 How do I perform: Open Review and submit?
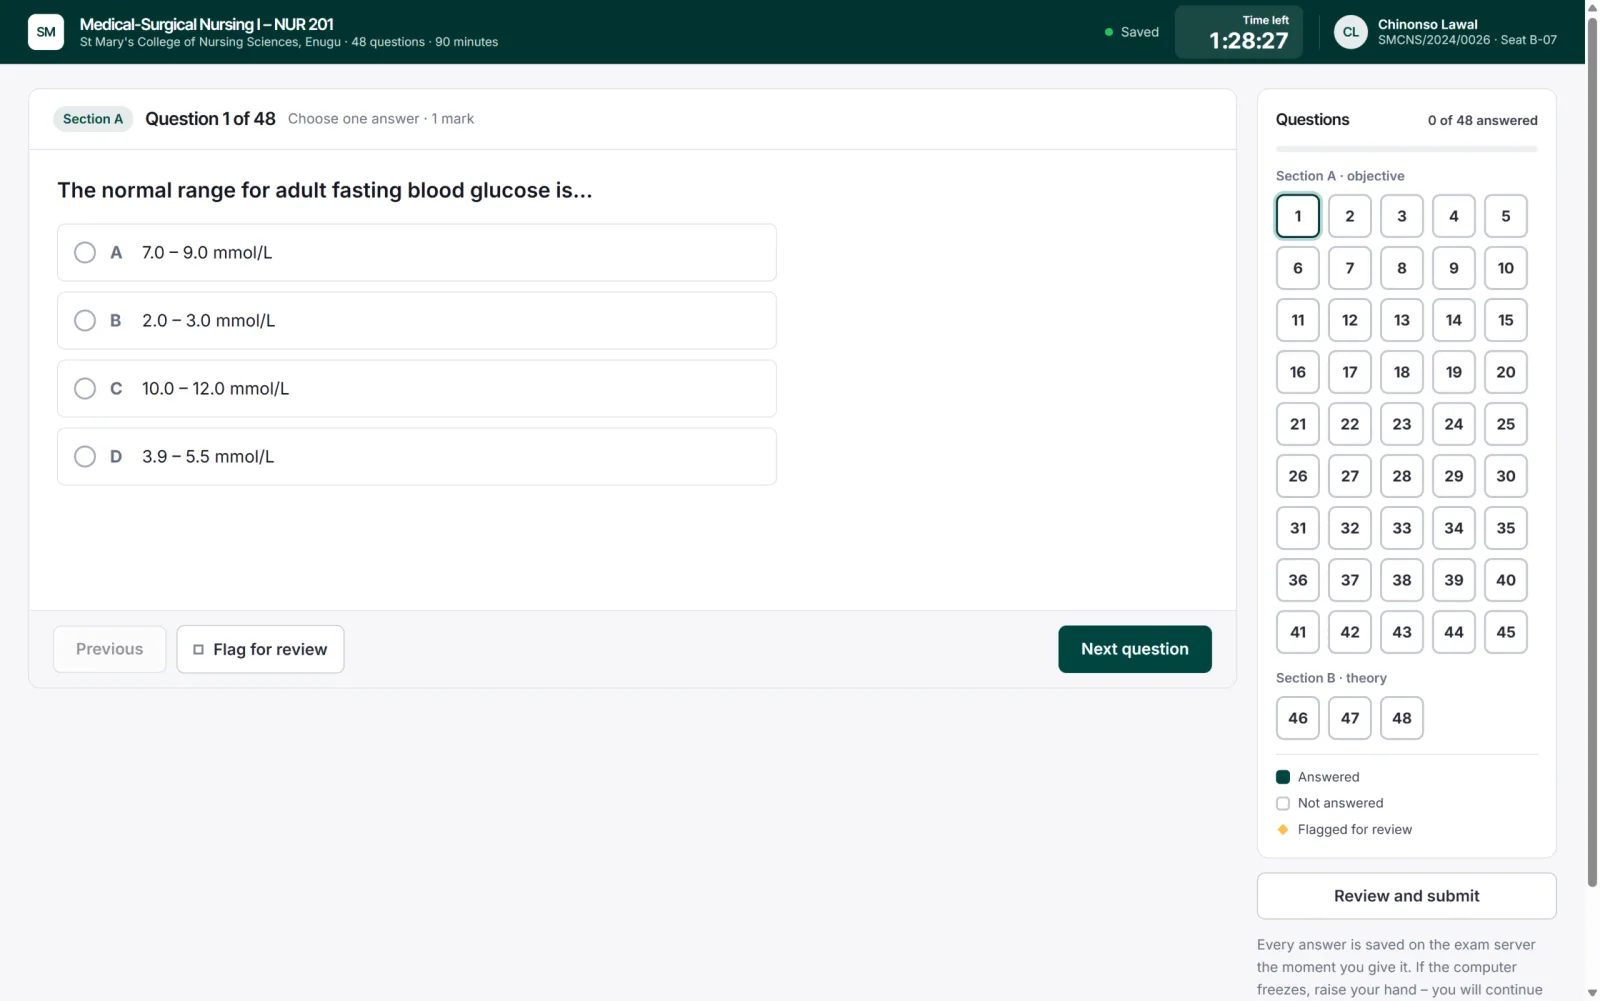[x=1406, y=896]
